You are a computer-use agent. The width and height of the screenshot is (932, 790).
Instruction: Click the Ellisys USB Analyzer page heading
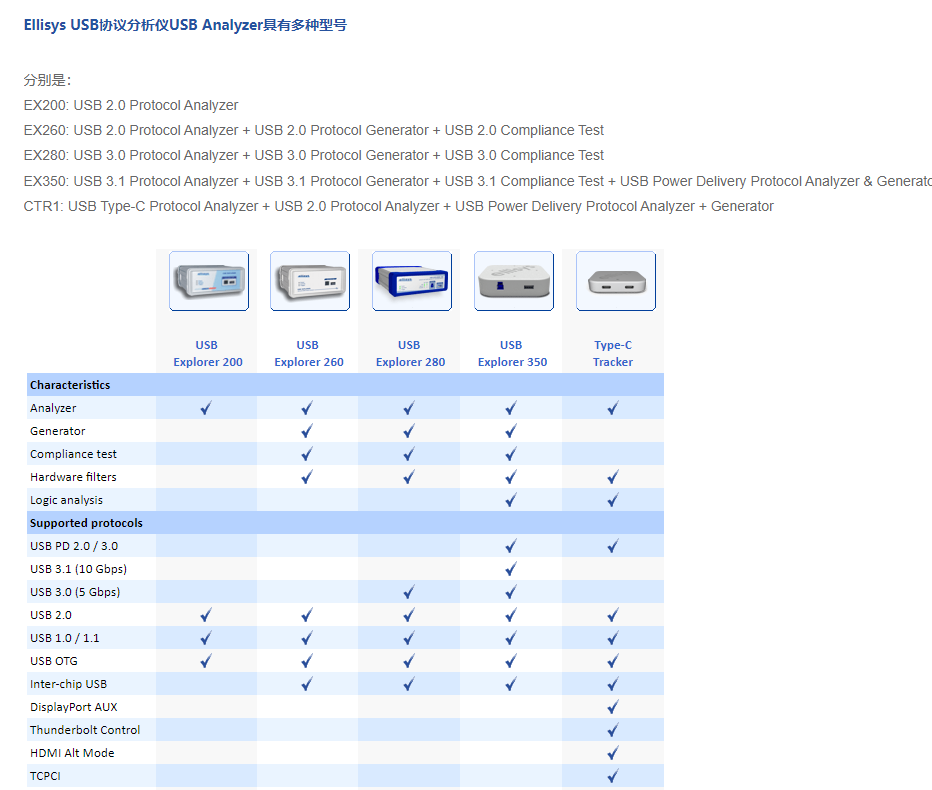tap(185, 25)
